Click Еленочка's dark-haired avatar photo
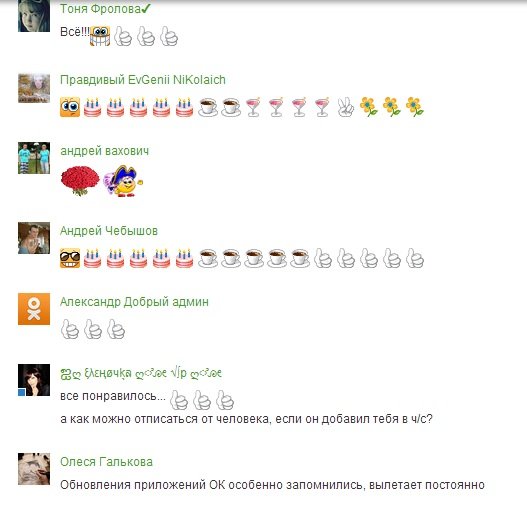The width and height of the screenshot is (527, 516). [x=34, y=380]
